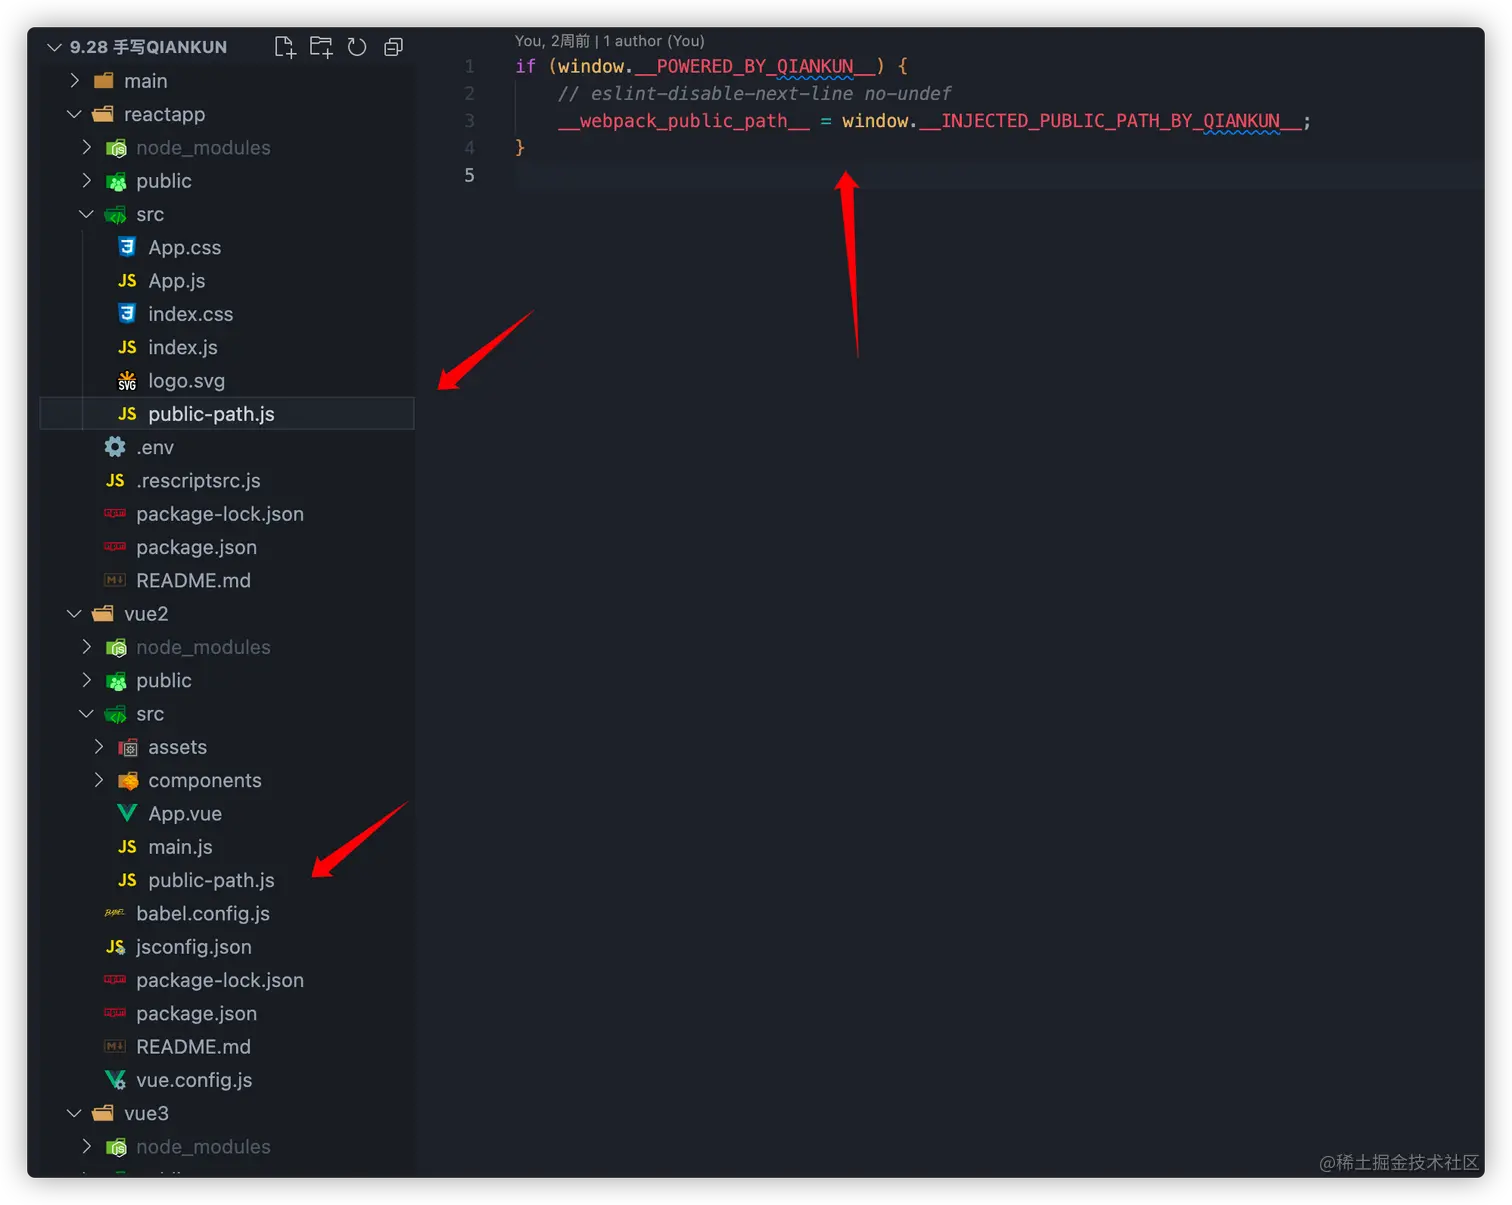This screenshot has height=1205, width=1512.
Task: Click the Refresh Explorer icon
Action: click(357, 47)
